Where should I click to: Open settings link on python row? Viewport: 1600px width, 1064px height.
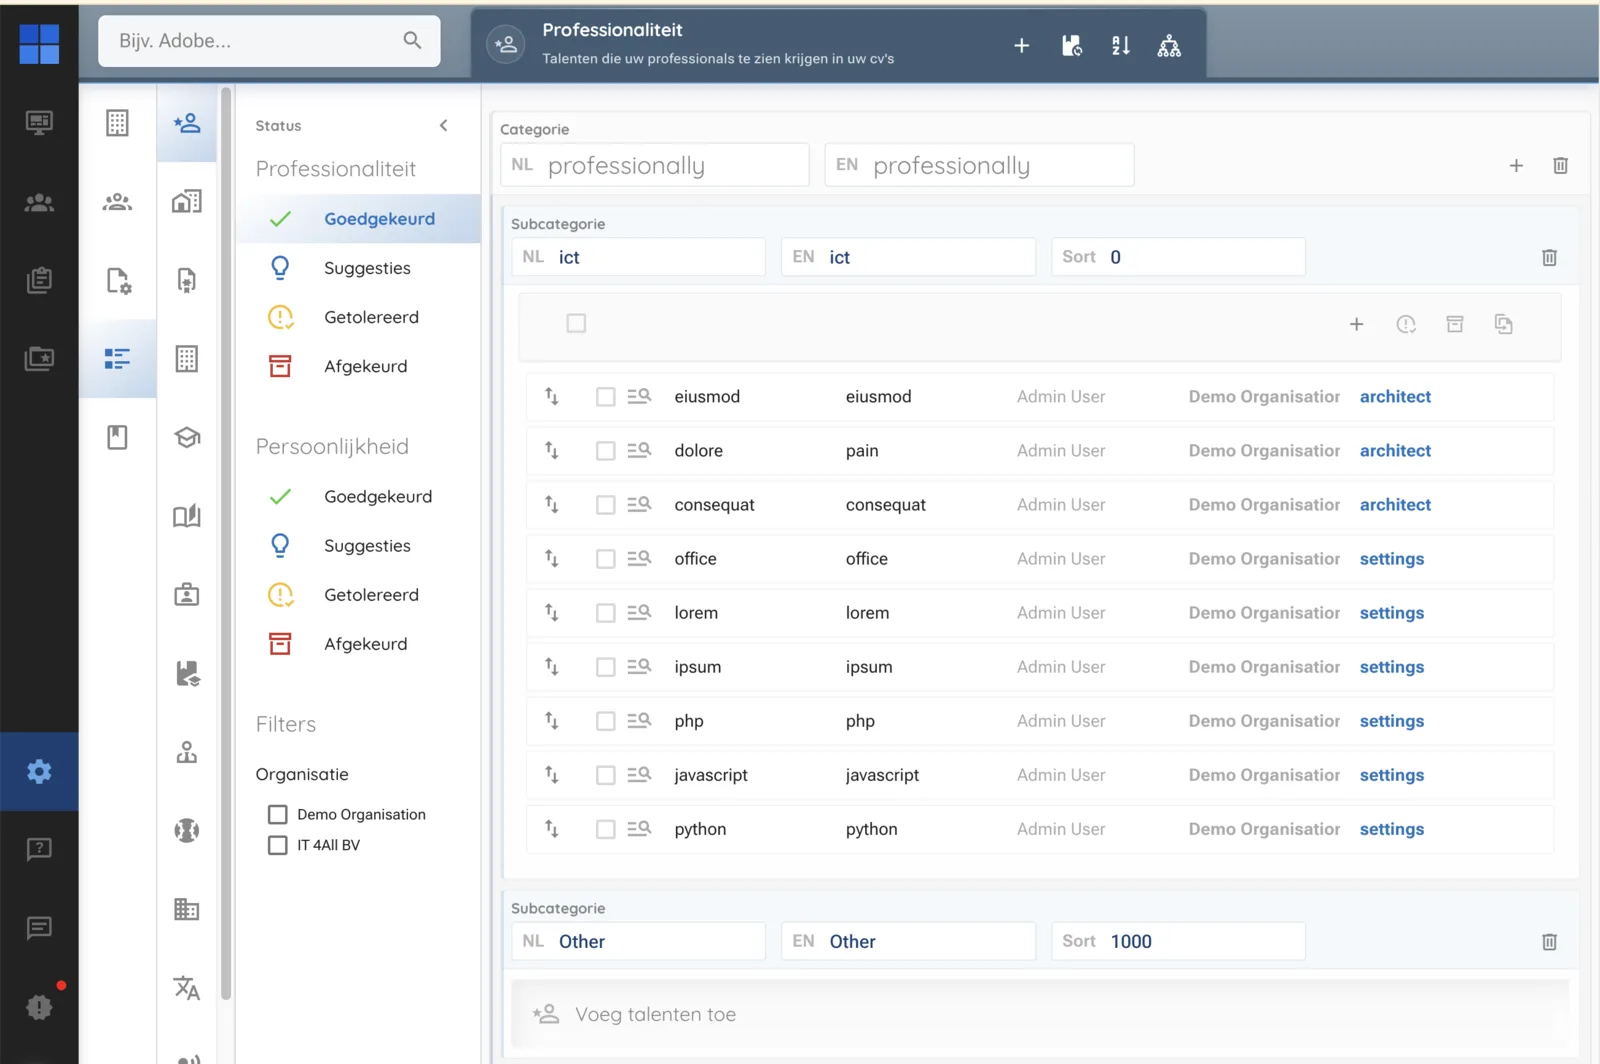pyautogui.click(x=1392, y=828)
